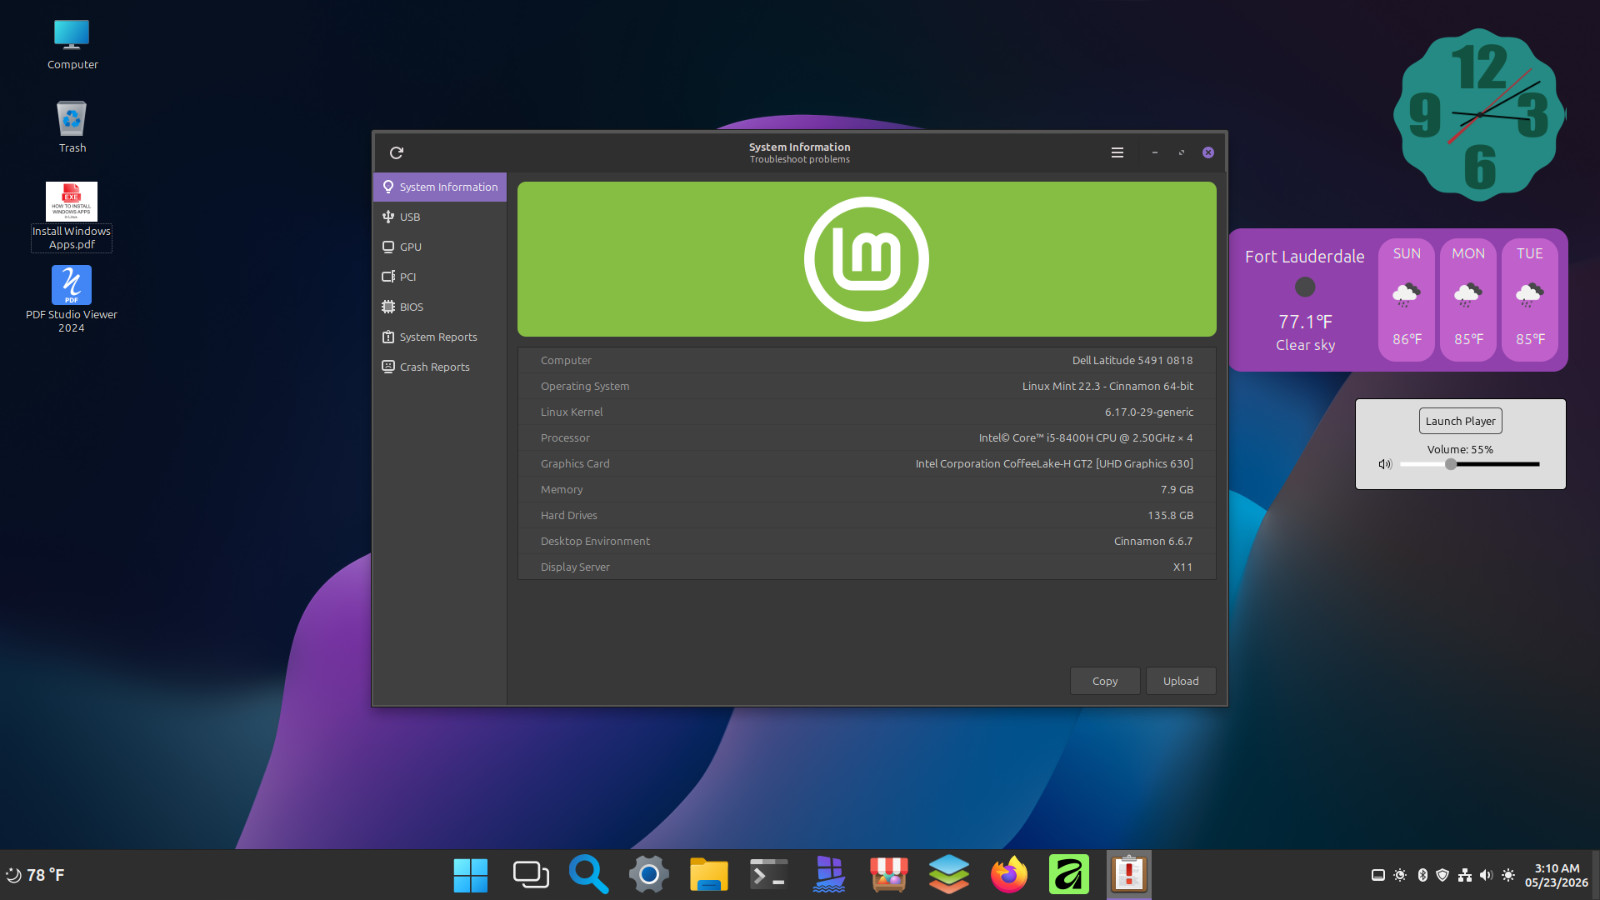Click the Upload button
Screen dimensions: 1600x900
pyautogui.click(x=1181, y=681)
